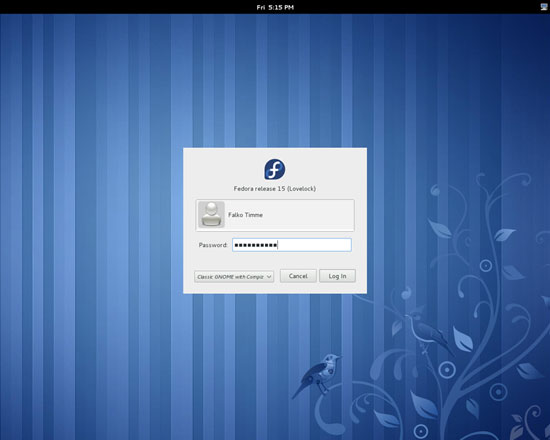Click the Cancel button
The width and height of the screenshot is (550, 440).
coord(298,276)
